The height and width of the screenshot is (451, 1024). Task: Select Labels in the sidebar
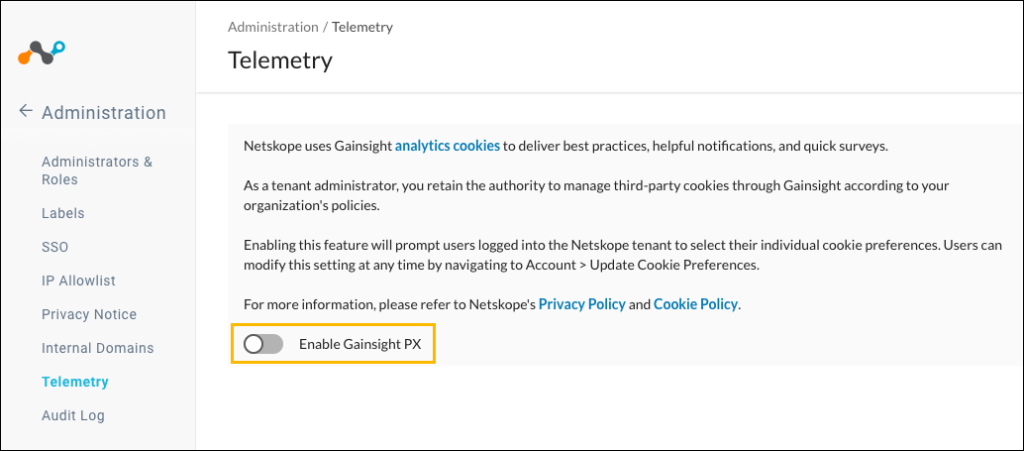63,213
